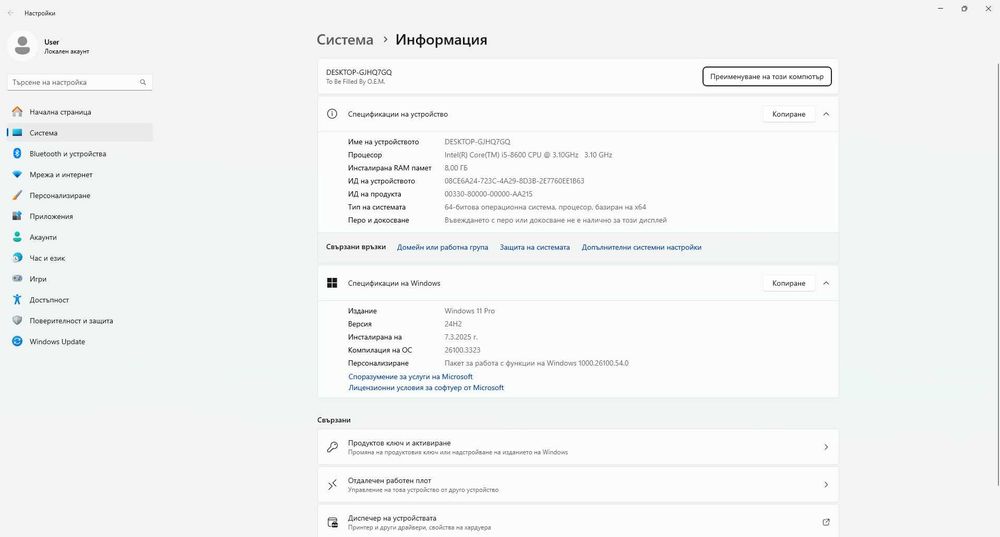Click the Windows Update sync icon

pos(17,341)
